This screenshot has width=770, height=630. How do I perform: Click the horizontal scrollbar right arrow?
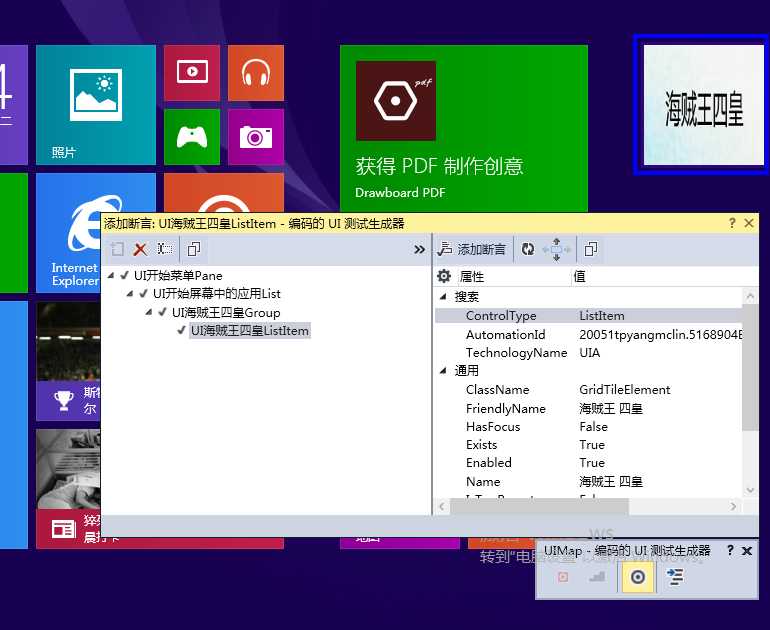point(733,506)
